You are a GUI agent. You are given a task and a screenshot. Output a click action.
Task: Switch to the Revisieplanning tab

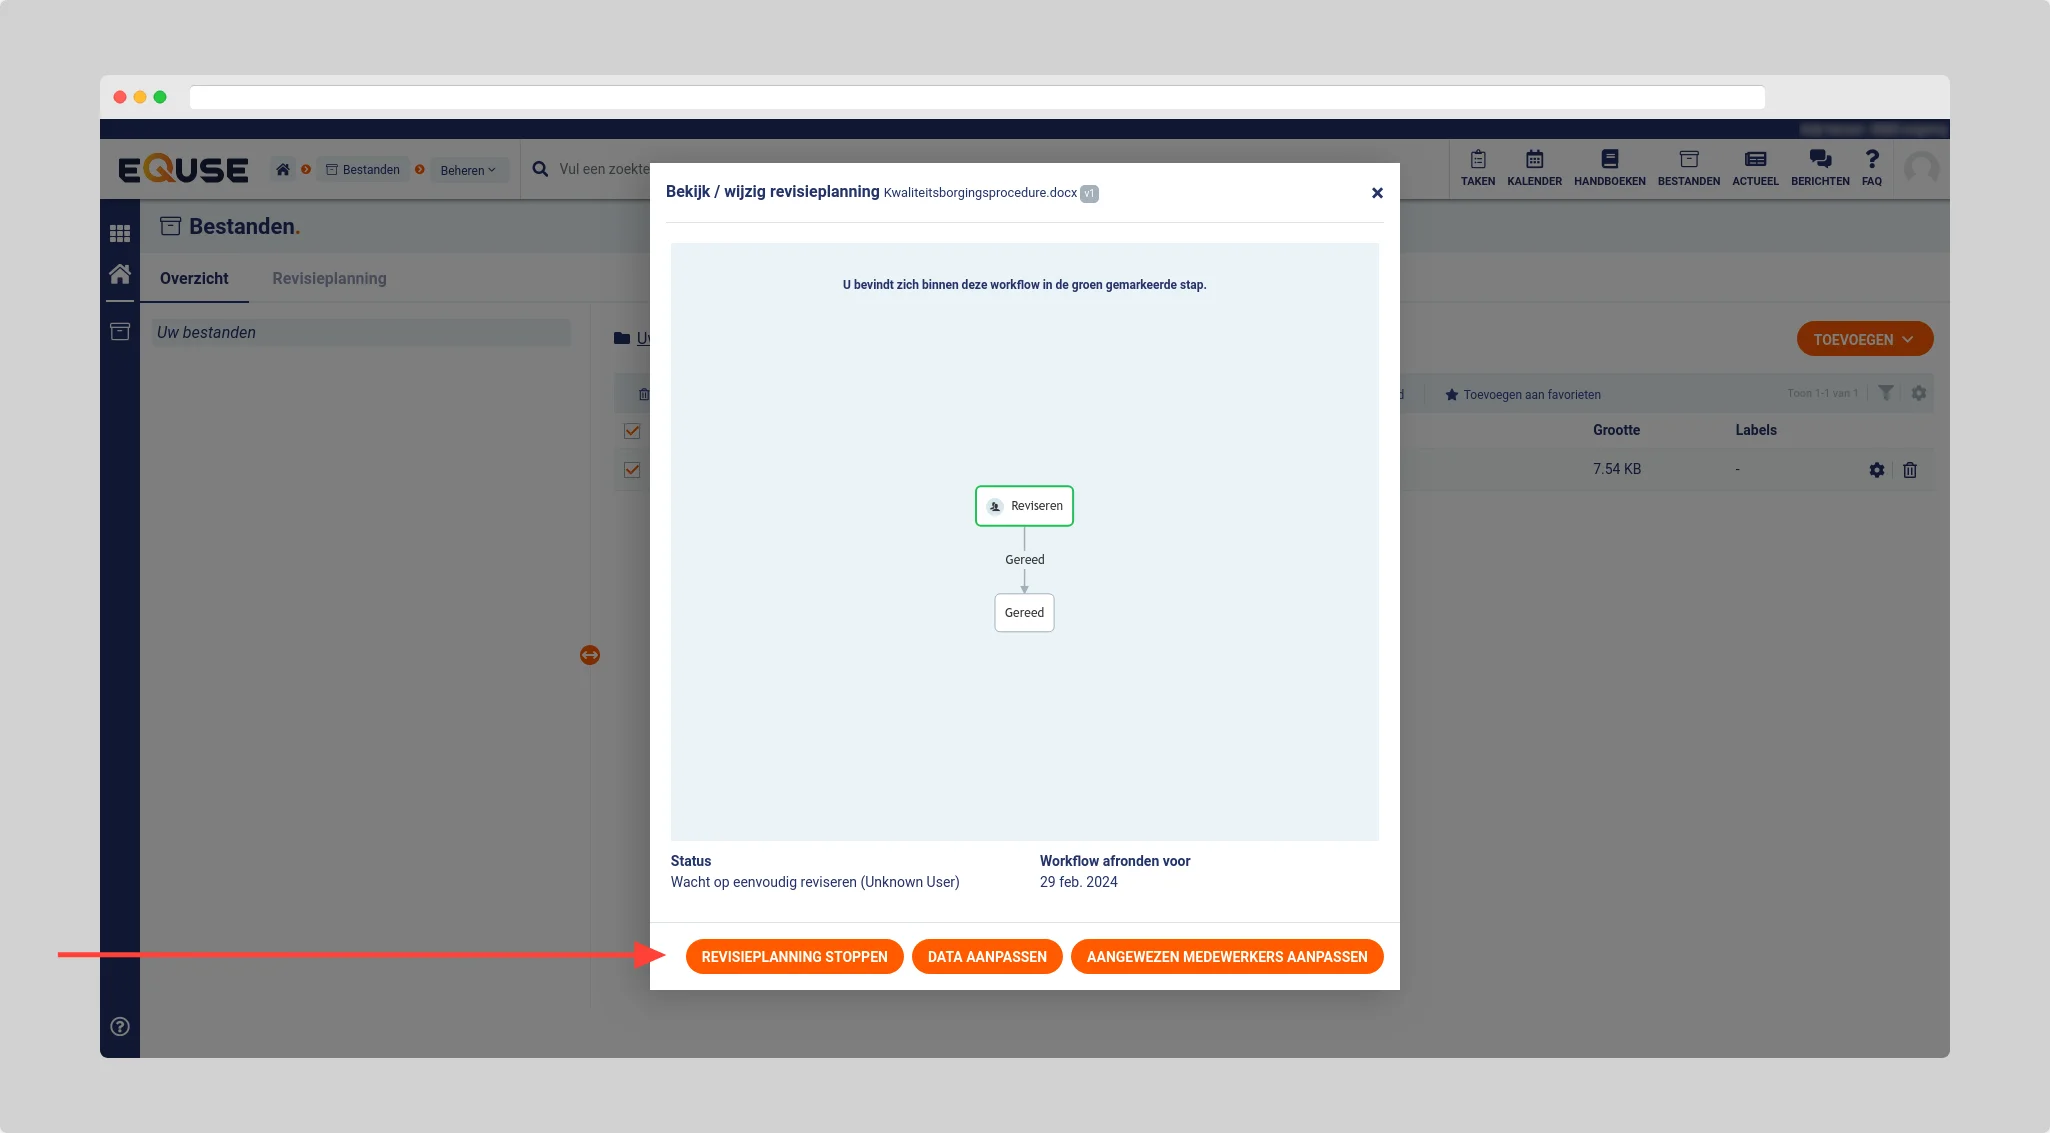pyautogui.click(x=329, y=278)
